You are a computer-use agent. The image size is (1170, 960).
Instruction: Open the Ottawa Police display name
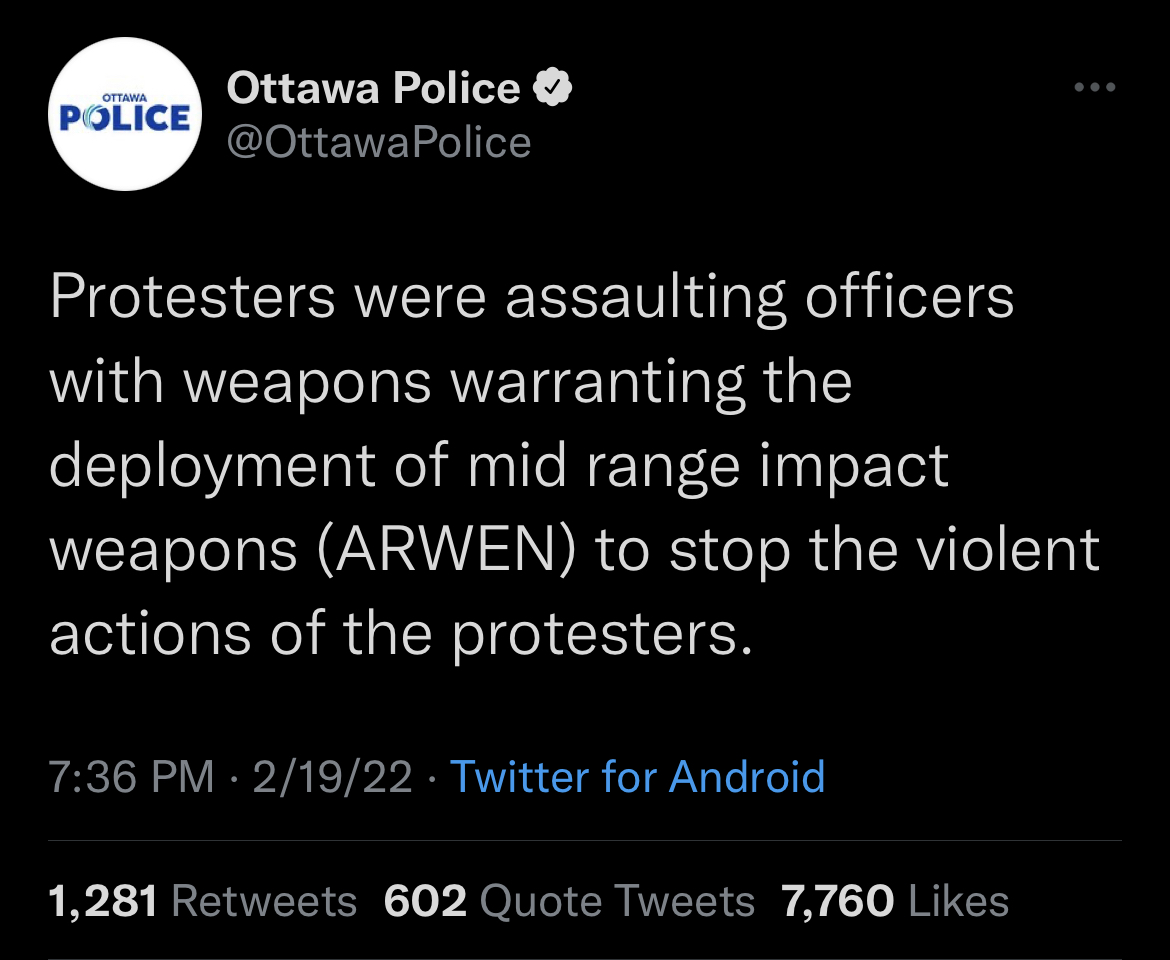point(373,88)
